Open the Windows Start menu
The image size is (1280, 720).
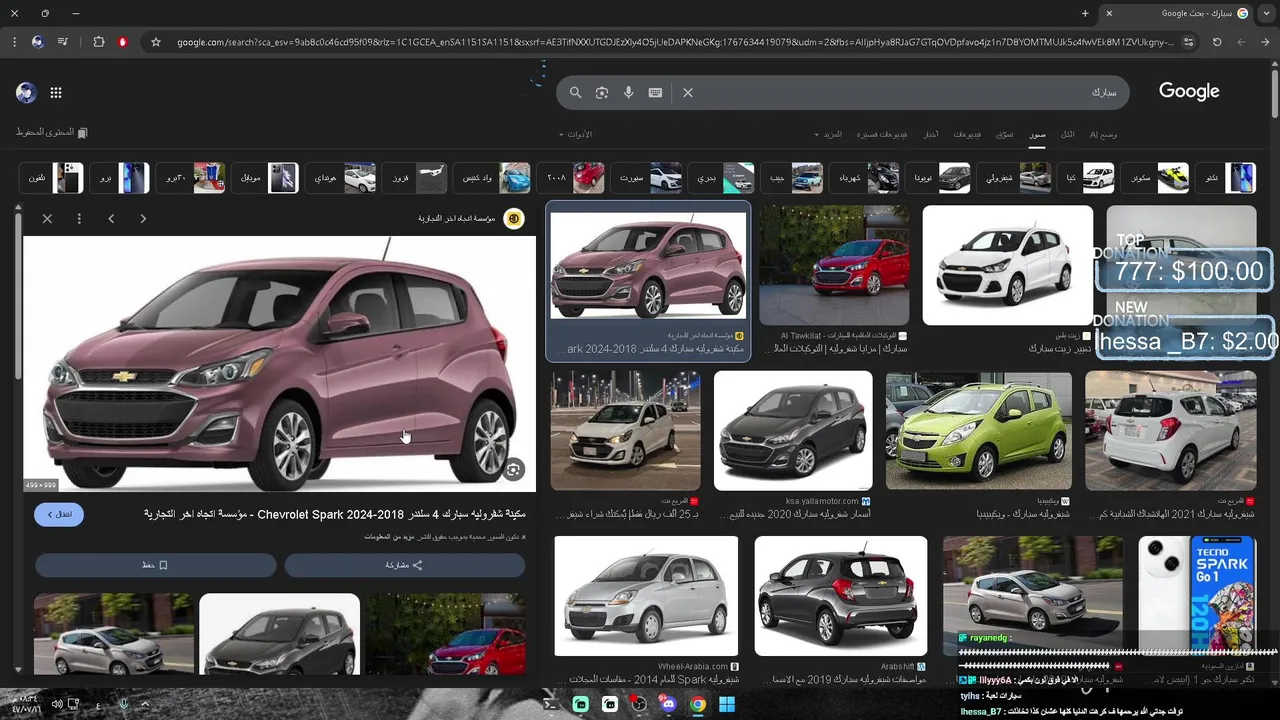pyautogui.click(x=727, y=704)
